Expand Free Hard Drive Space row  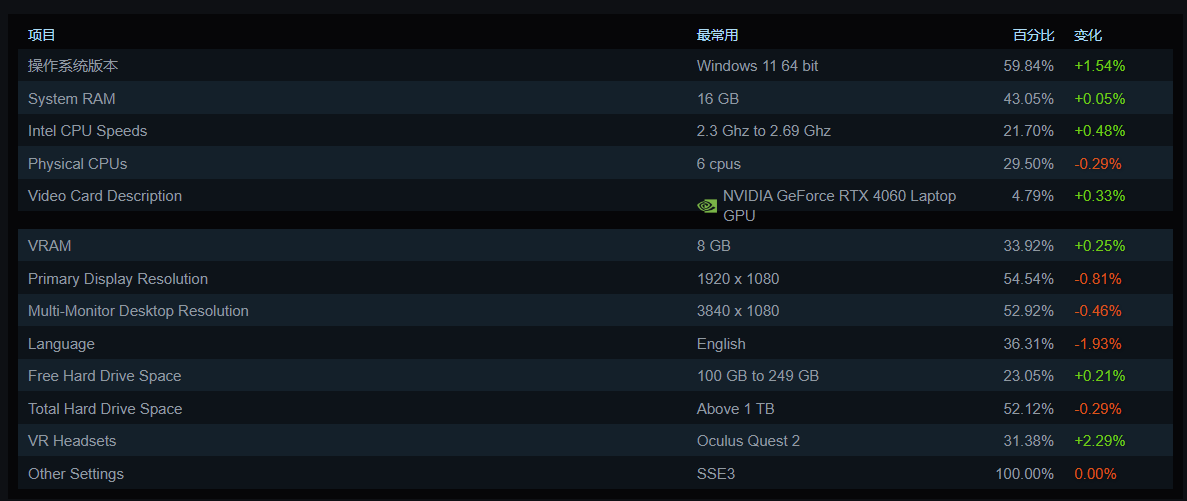tap(105, 376)
